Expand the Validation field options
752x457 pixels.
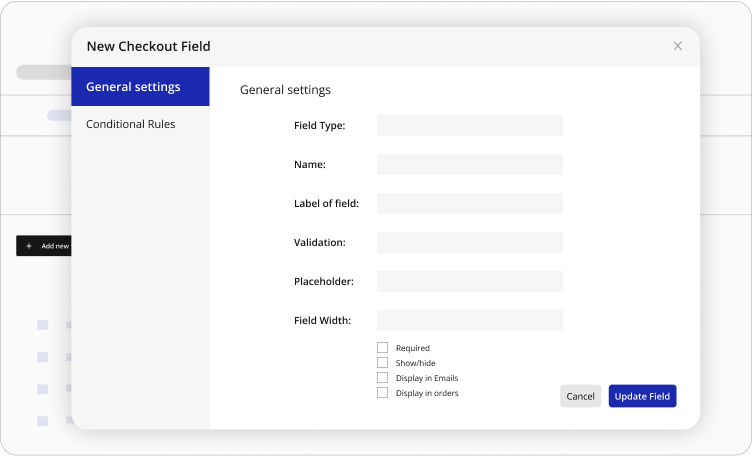(x=469, y=243)
